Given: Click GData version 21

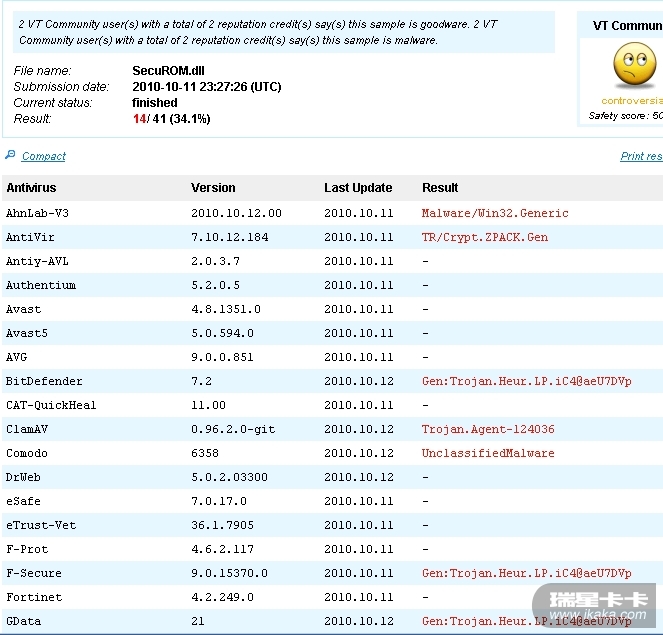Looking at the screenshot, I should (198, 621).
